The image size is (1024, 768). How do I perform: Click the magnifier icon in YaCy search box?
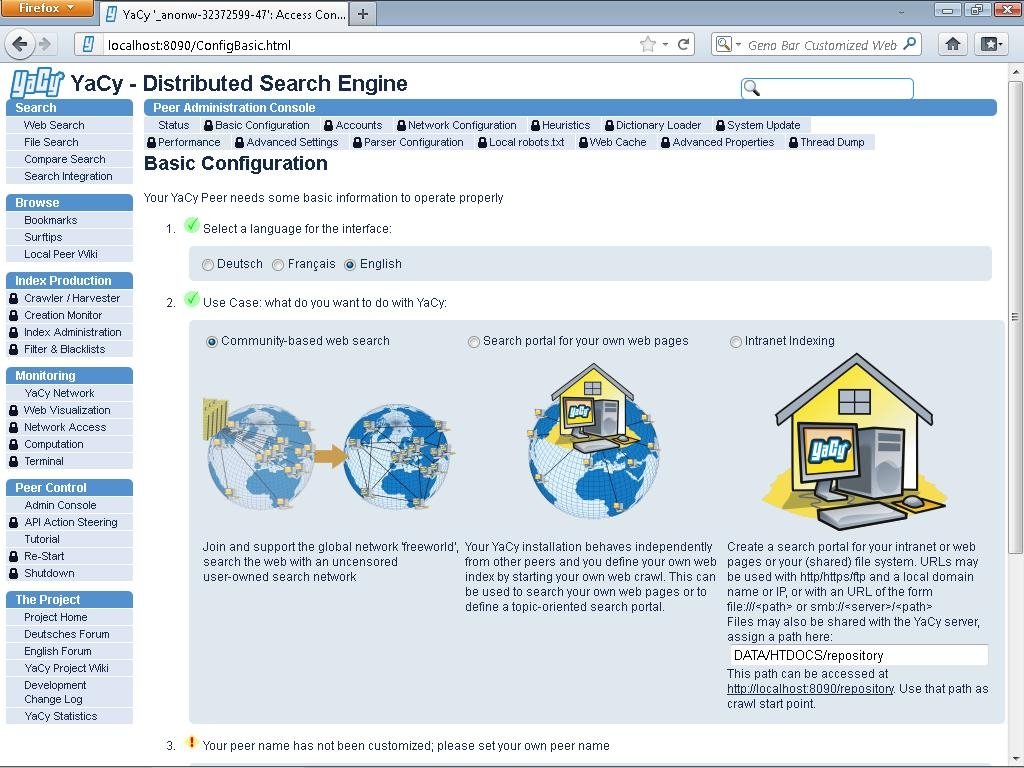752,88
